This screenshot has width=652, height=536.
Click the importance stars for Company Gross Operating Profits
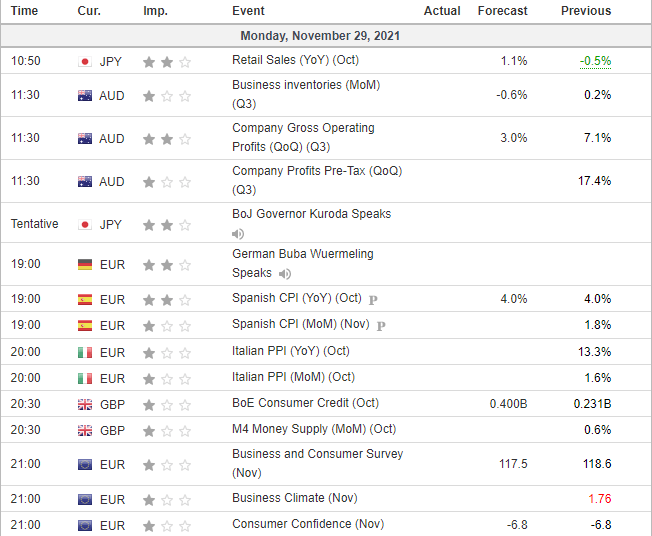[166, 139]
